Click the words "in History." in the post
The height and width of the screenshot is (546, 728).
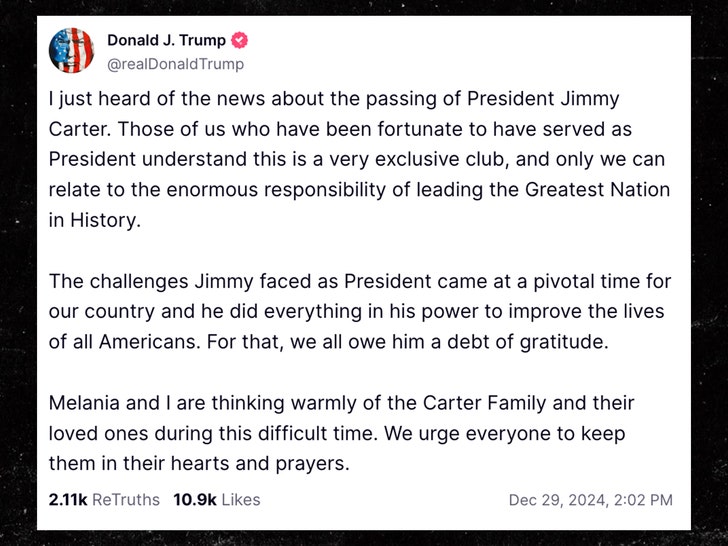click(95, 221)
